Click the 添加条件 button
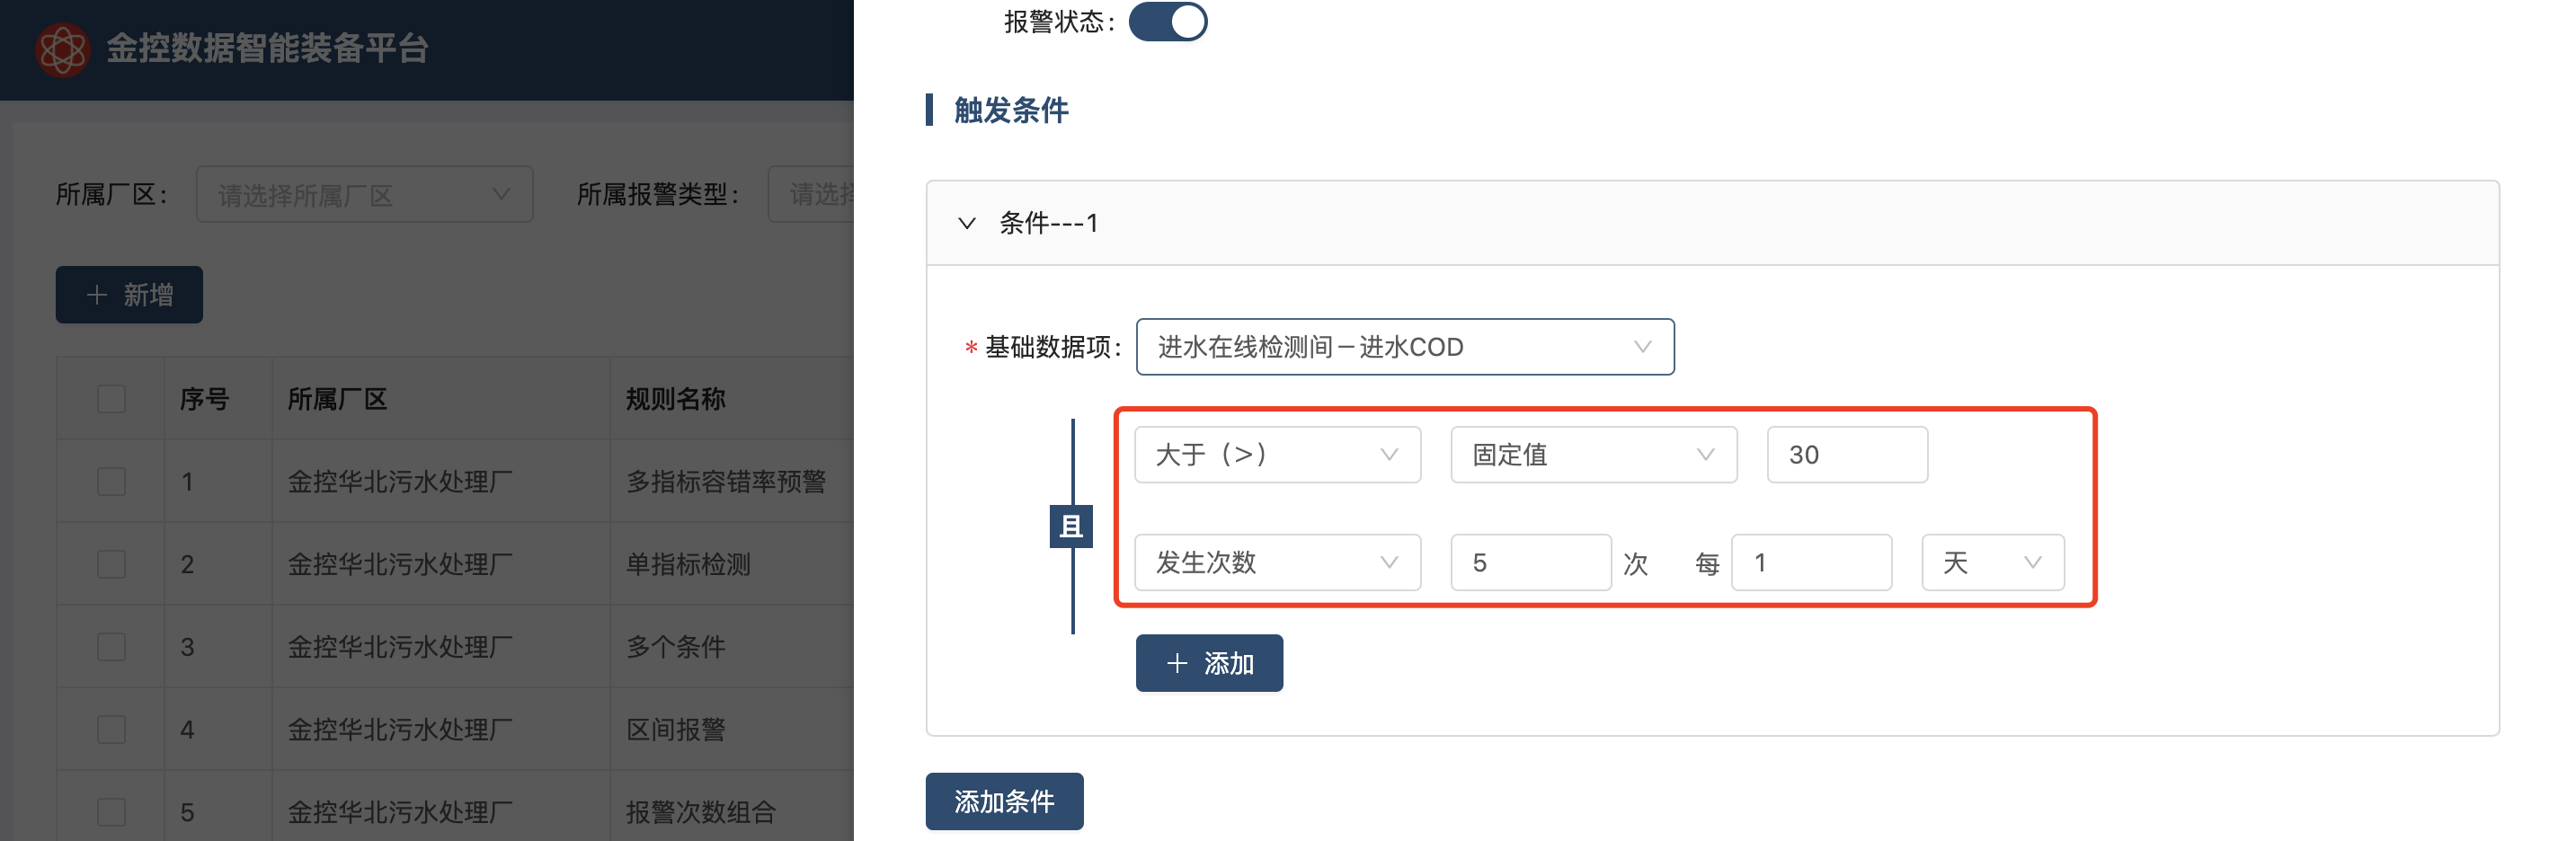This screenshot has width=2576, height=841. pos(1004,801)
